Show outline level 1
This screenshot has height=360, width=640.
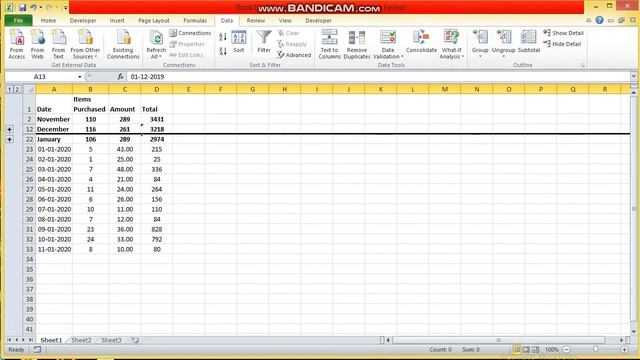point(9,89)
